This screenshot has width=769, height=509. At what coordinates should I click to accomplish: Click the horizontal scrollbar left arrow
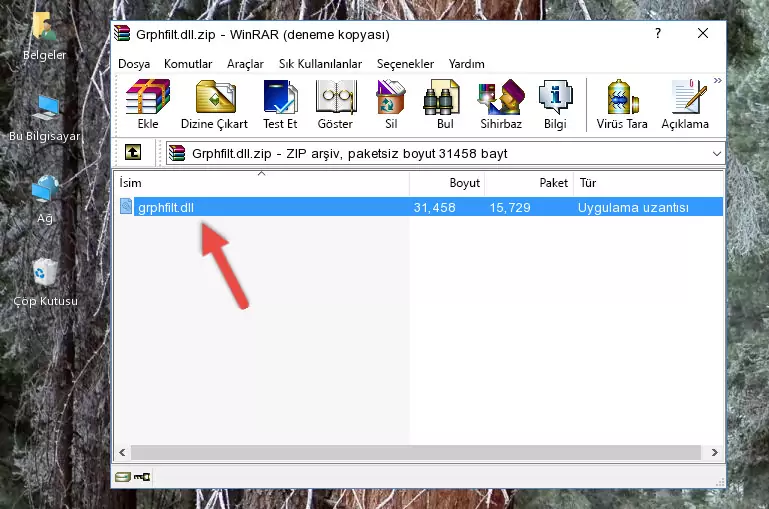[x=123, y=452]
